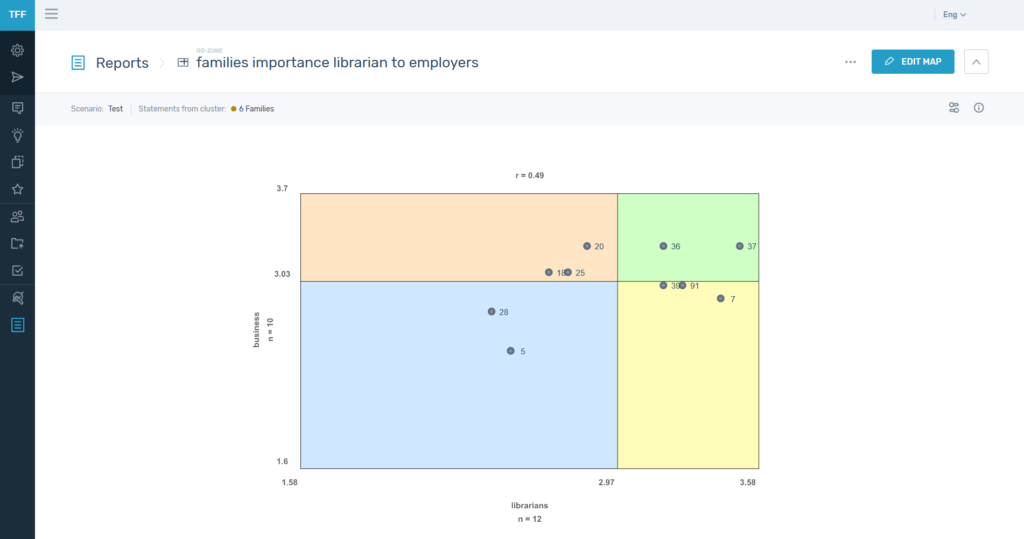The image size is (1024, 539).
Task: Open the settings gear in sidebar
Action: click(x=17, y=50)
